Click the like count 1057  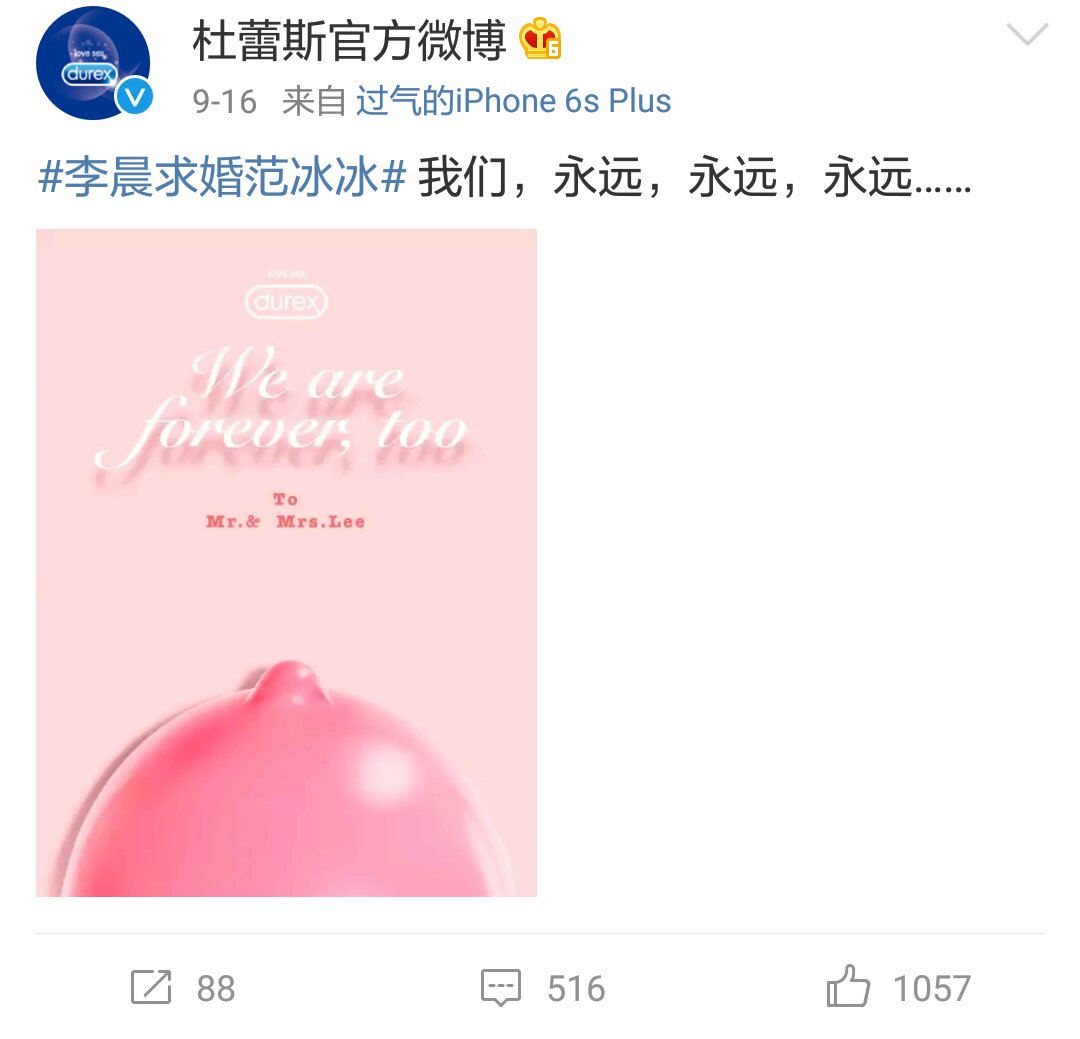(932, 988)
